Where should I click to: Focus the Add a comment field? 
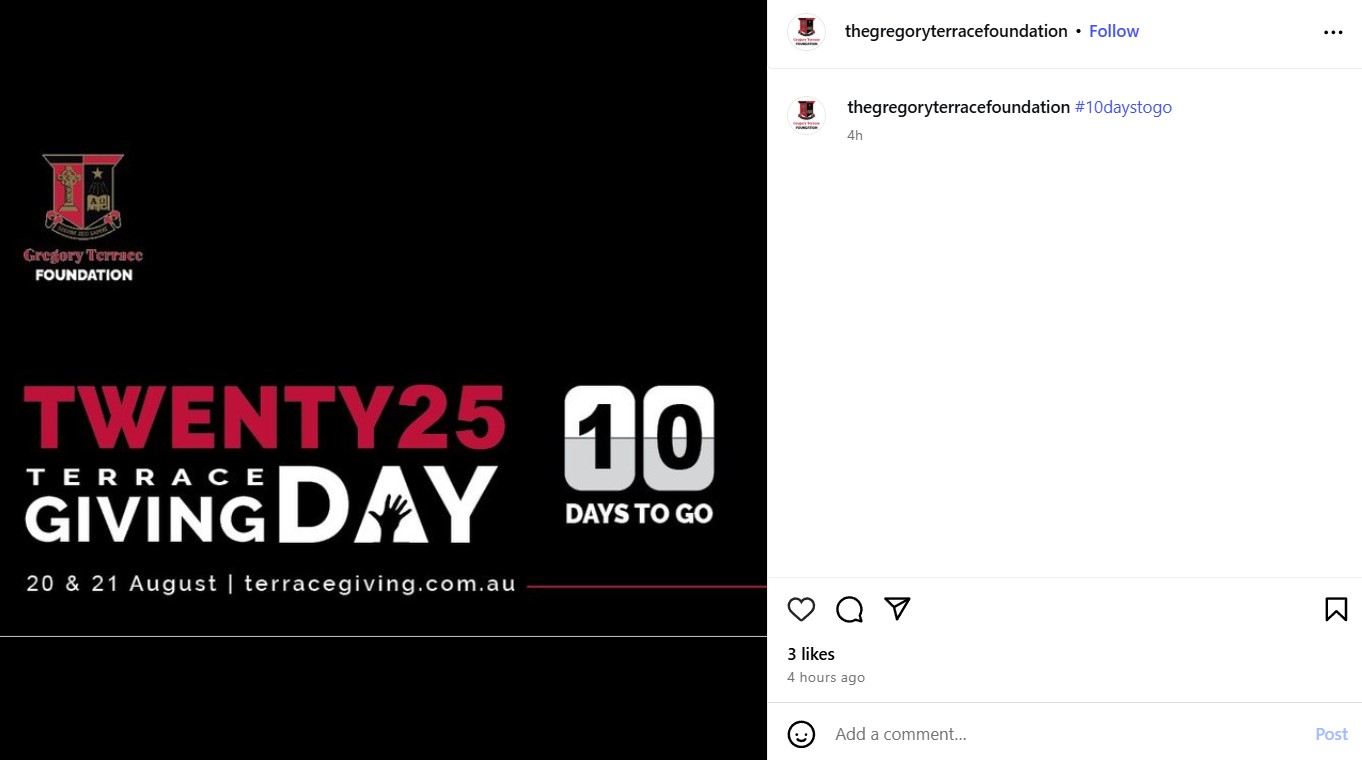pos(1065,734)
